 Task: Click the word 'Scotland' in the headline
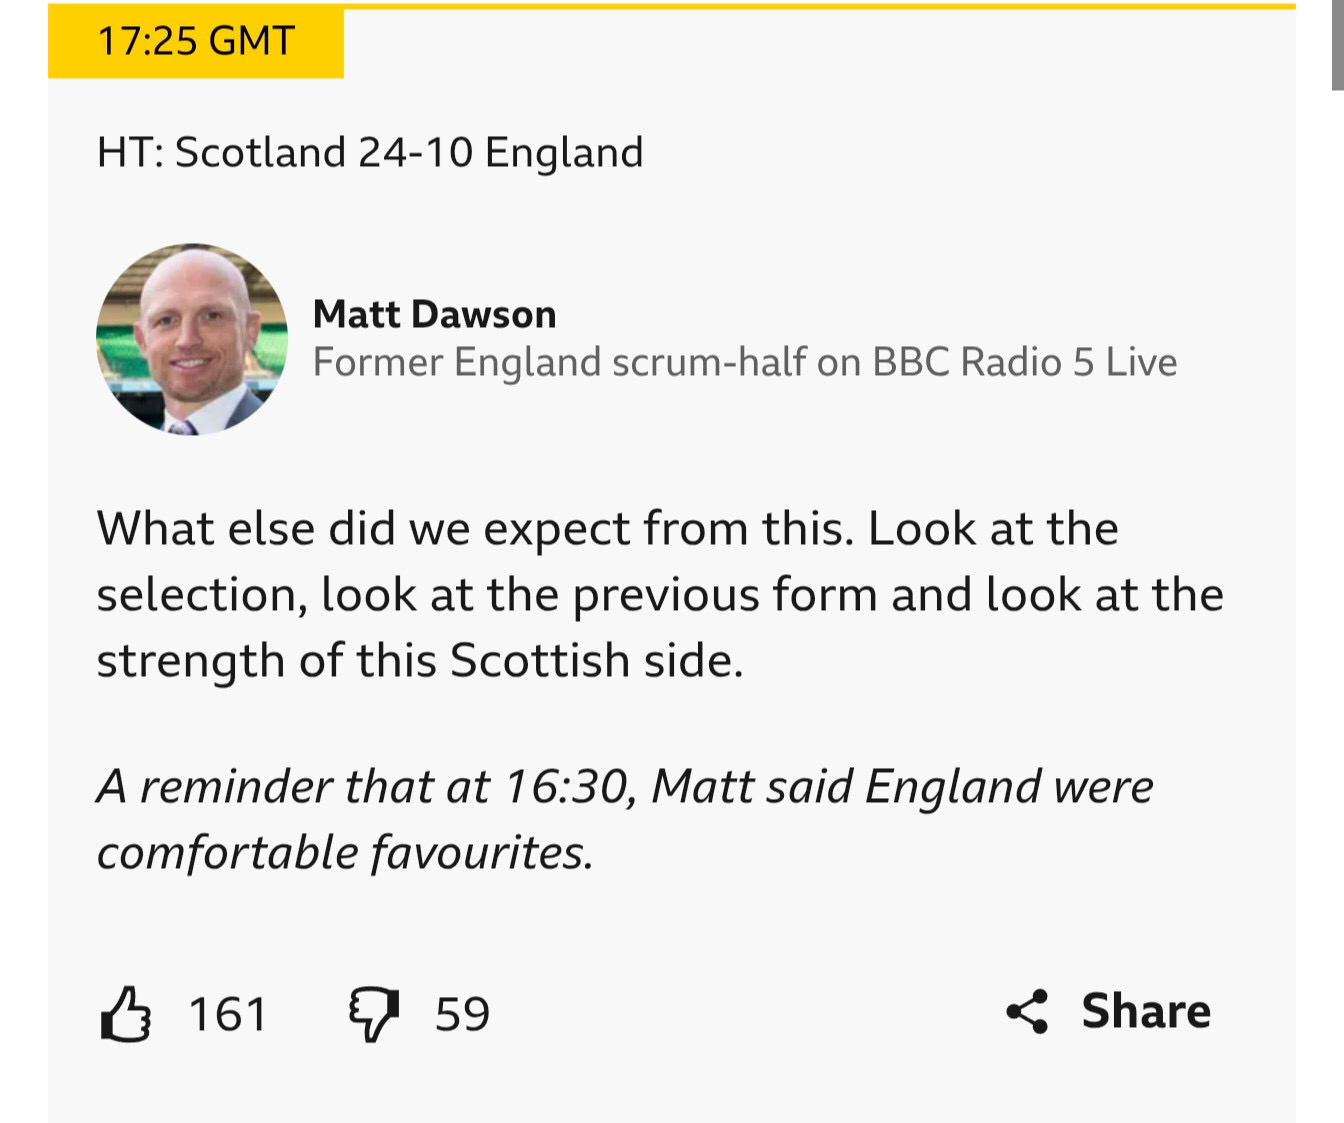(x=260, y=153)
